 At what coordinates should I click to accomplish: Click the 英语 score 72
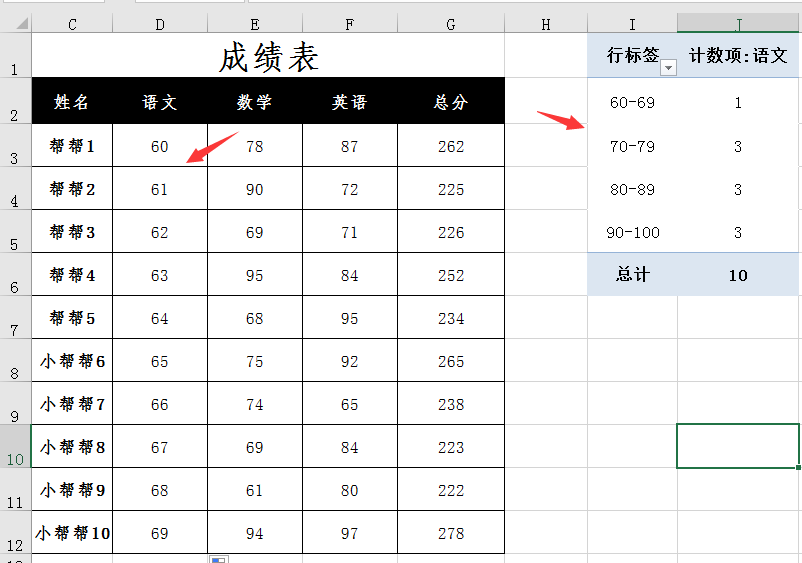pyautogui.click(x=350, y=189)
